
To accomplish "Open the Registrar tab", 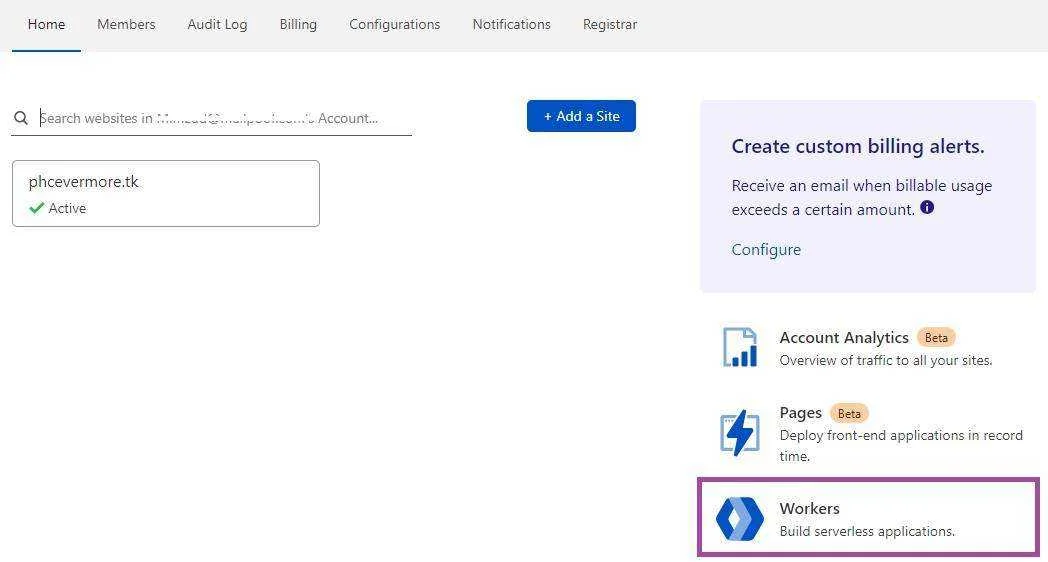I will click(x=610, y=25).
